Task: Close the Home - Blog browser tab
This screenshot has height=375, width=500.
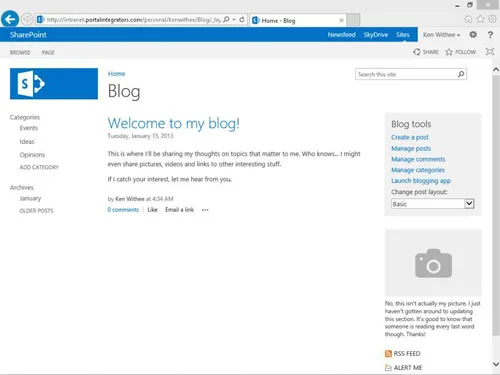Action: pos(341,20)
